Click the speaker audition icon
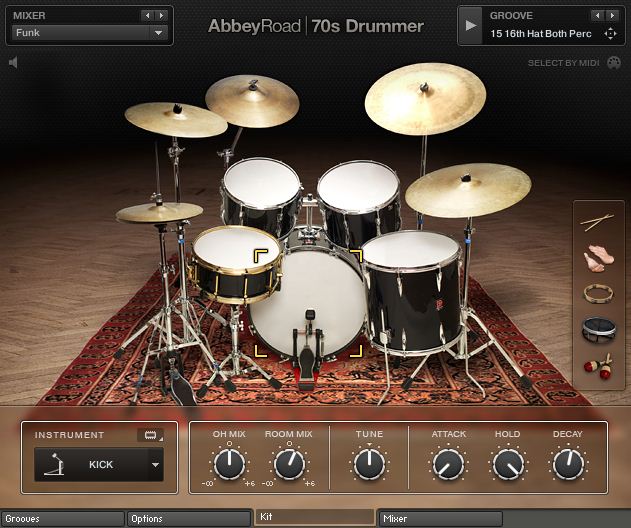The height and width of the screenshot is (528, 631). click(x=13, y=62)
